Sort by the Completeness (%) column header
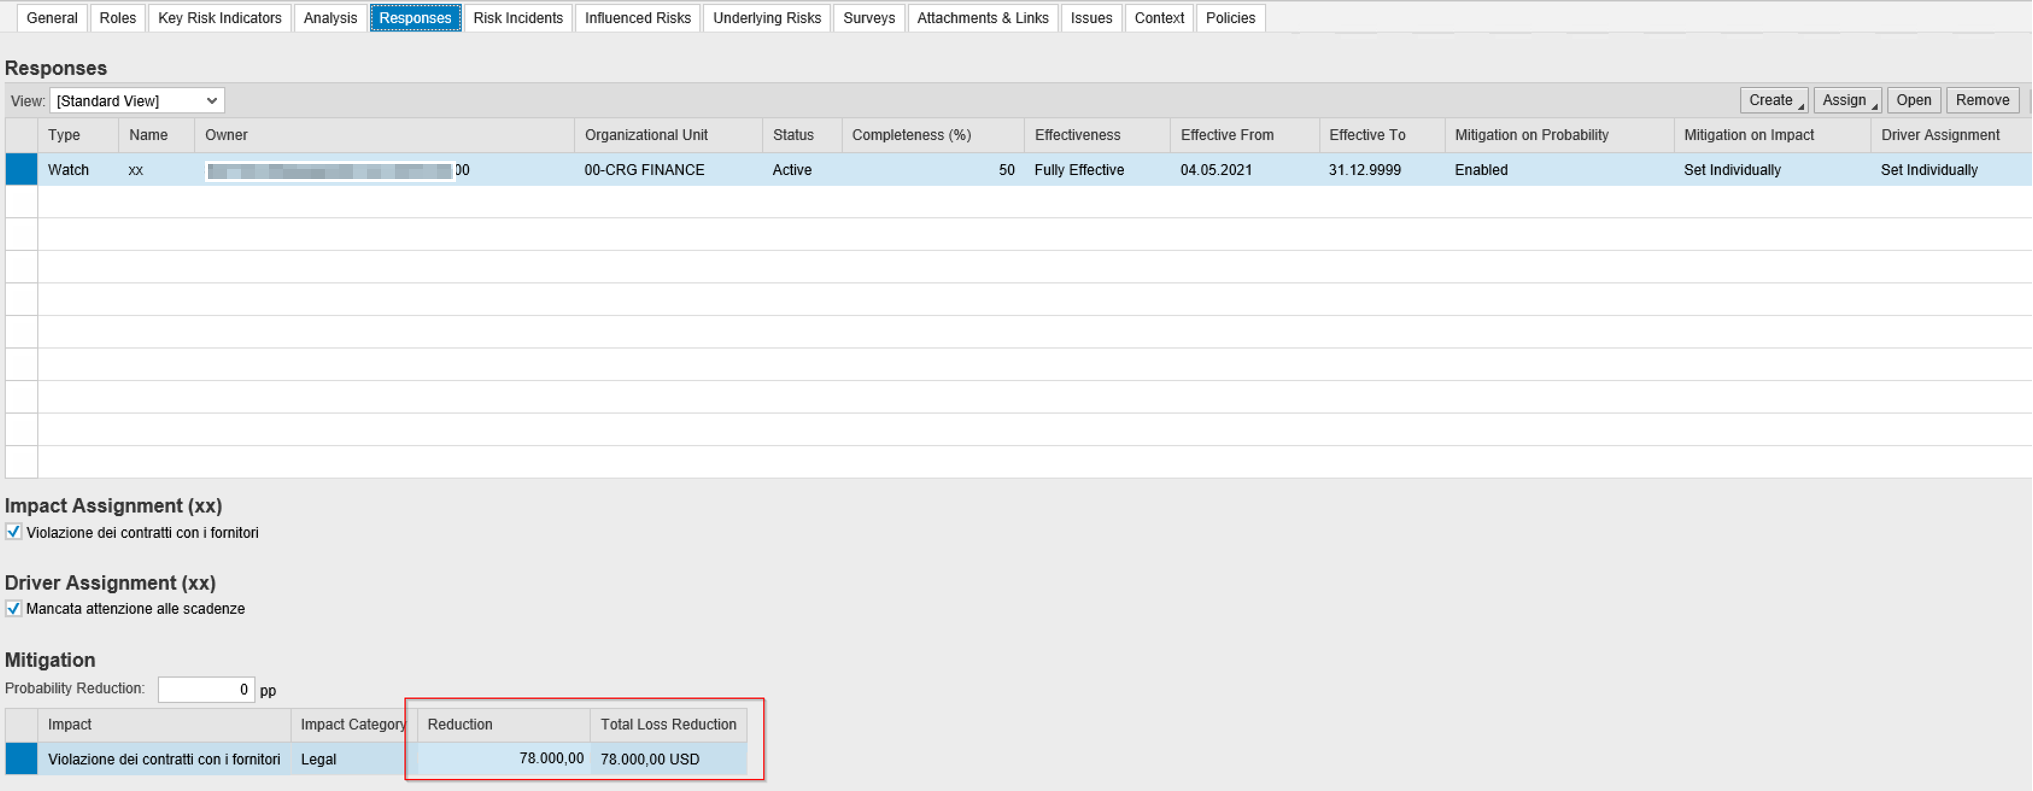 911,135
